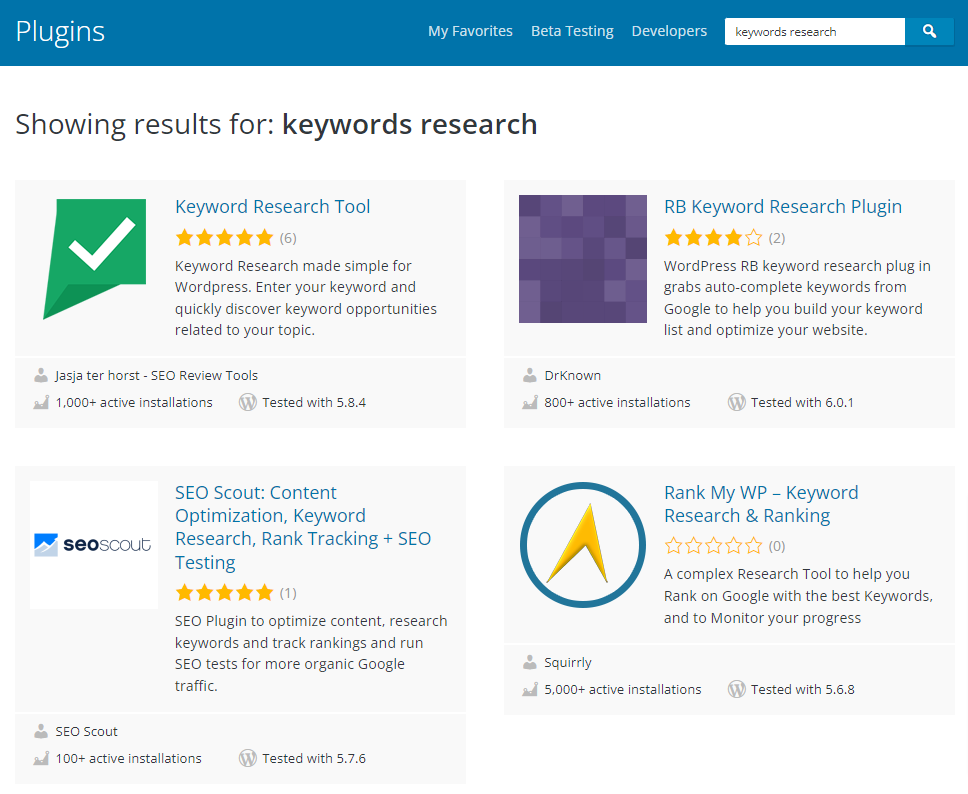Image resolution: width=968 pixels, height=794 pixels.
Task: Click '5,000+ active installations' text
Action: 622,690
